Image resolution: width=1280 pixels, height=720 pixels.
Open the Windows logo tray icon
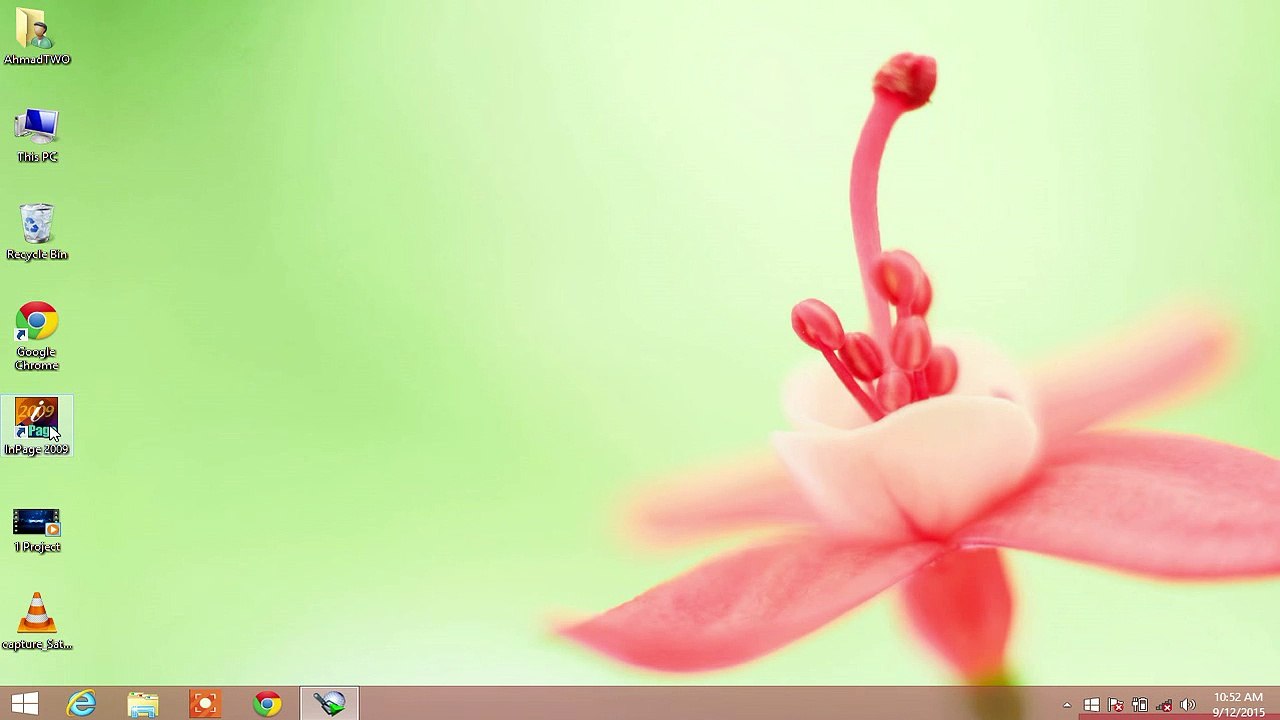pos(1091,705)
